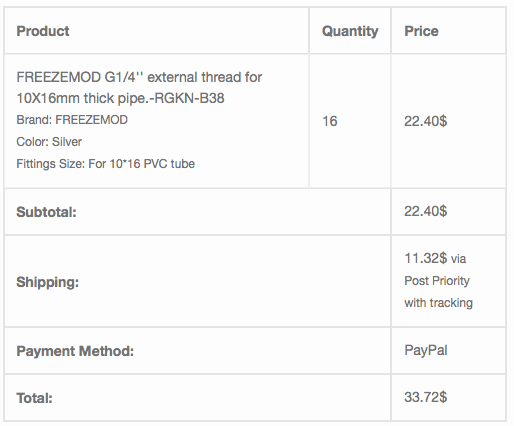Click the 11.32$ shipping cost

point(425,258)
